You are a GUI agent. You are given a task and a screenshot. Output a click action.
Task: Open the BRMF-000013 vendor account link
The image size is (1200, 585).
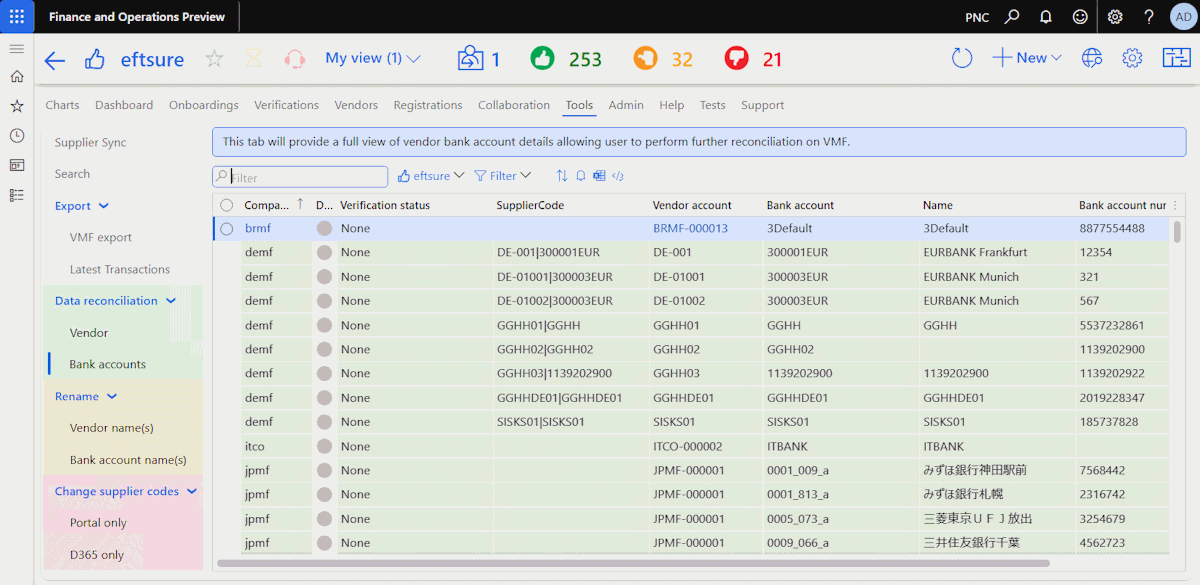tap(690, 229)
